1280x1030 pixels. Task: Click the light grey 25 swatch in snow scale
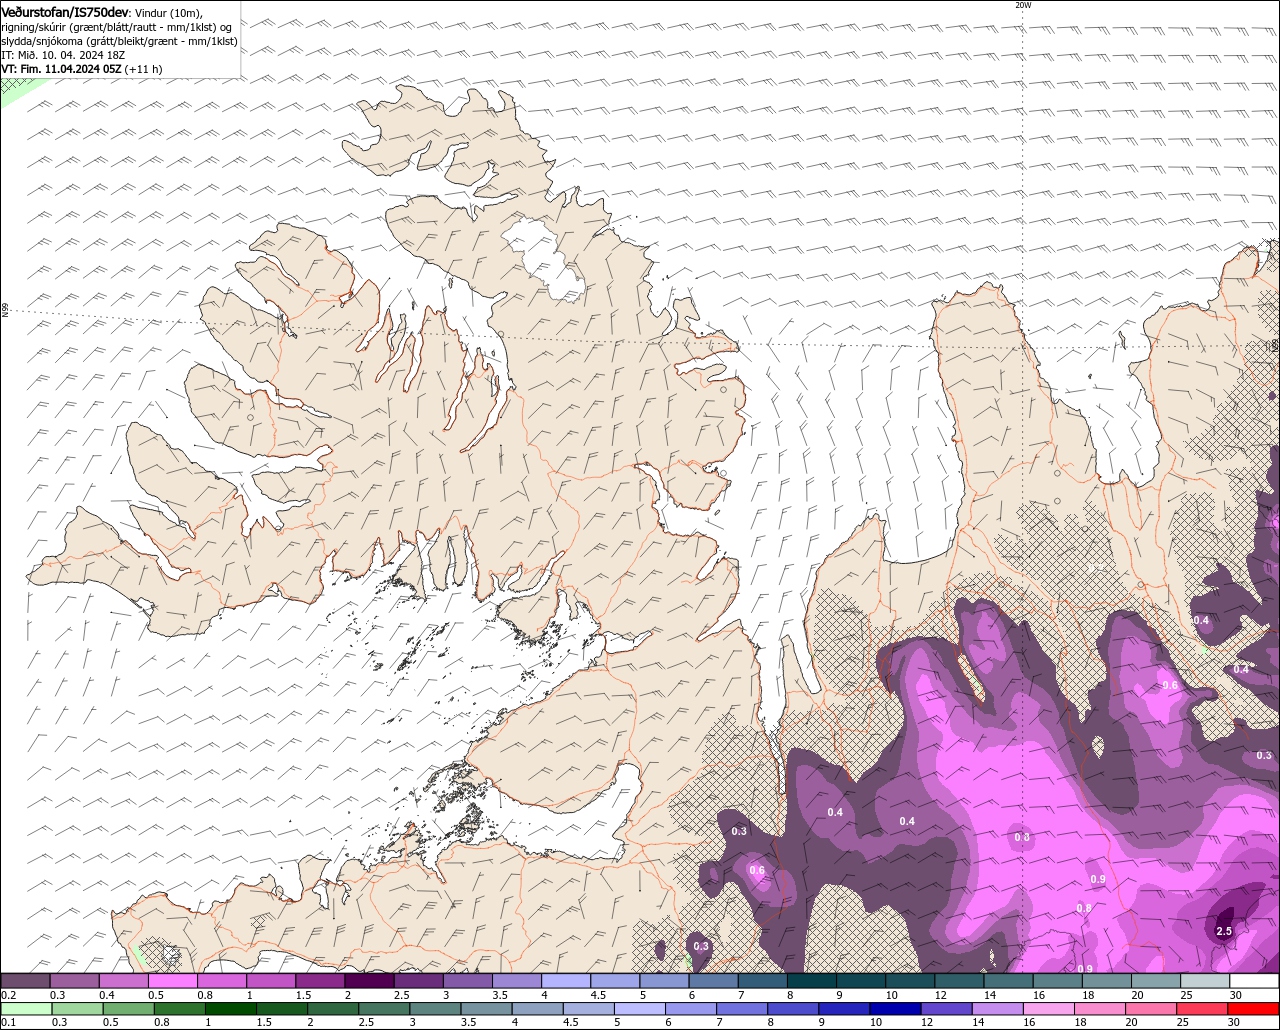[1206, 981]
